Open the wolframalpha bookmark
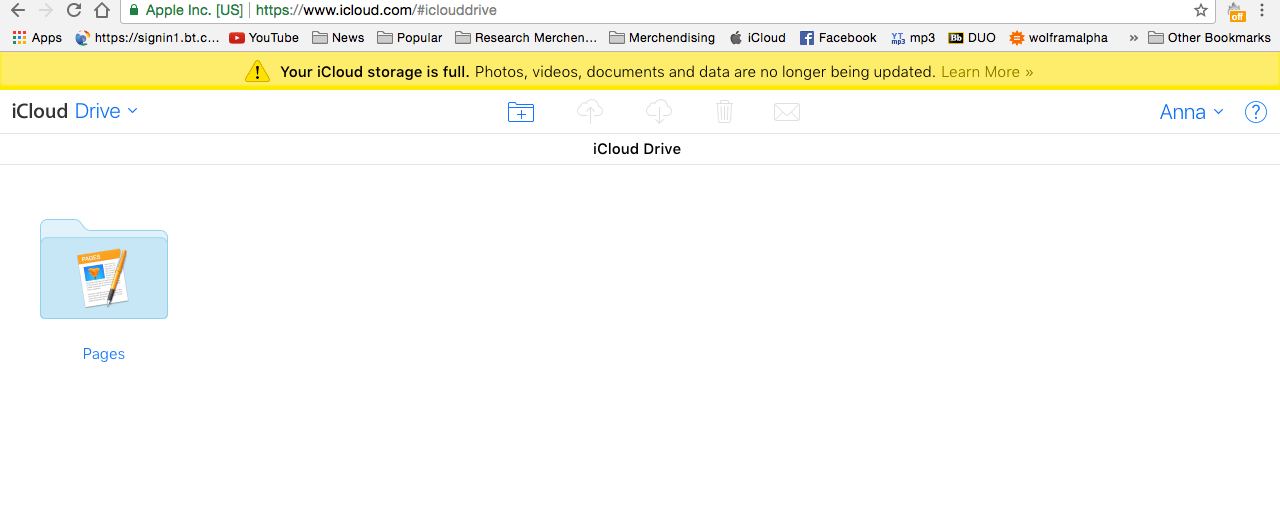The image size is (1280, 529). click(1058, 38)
